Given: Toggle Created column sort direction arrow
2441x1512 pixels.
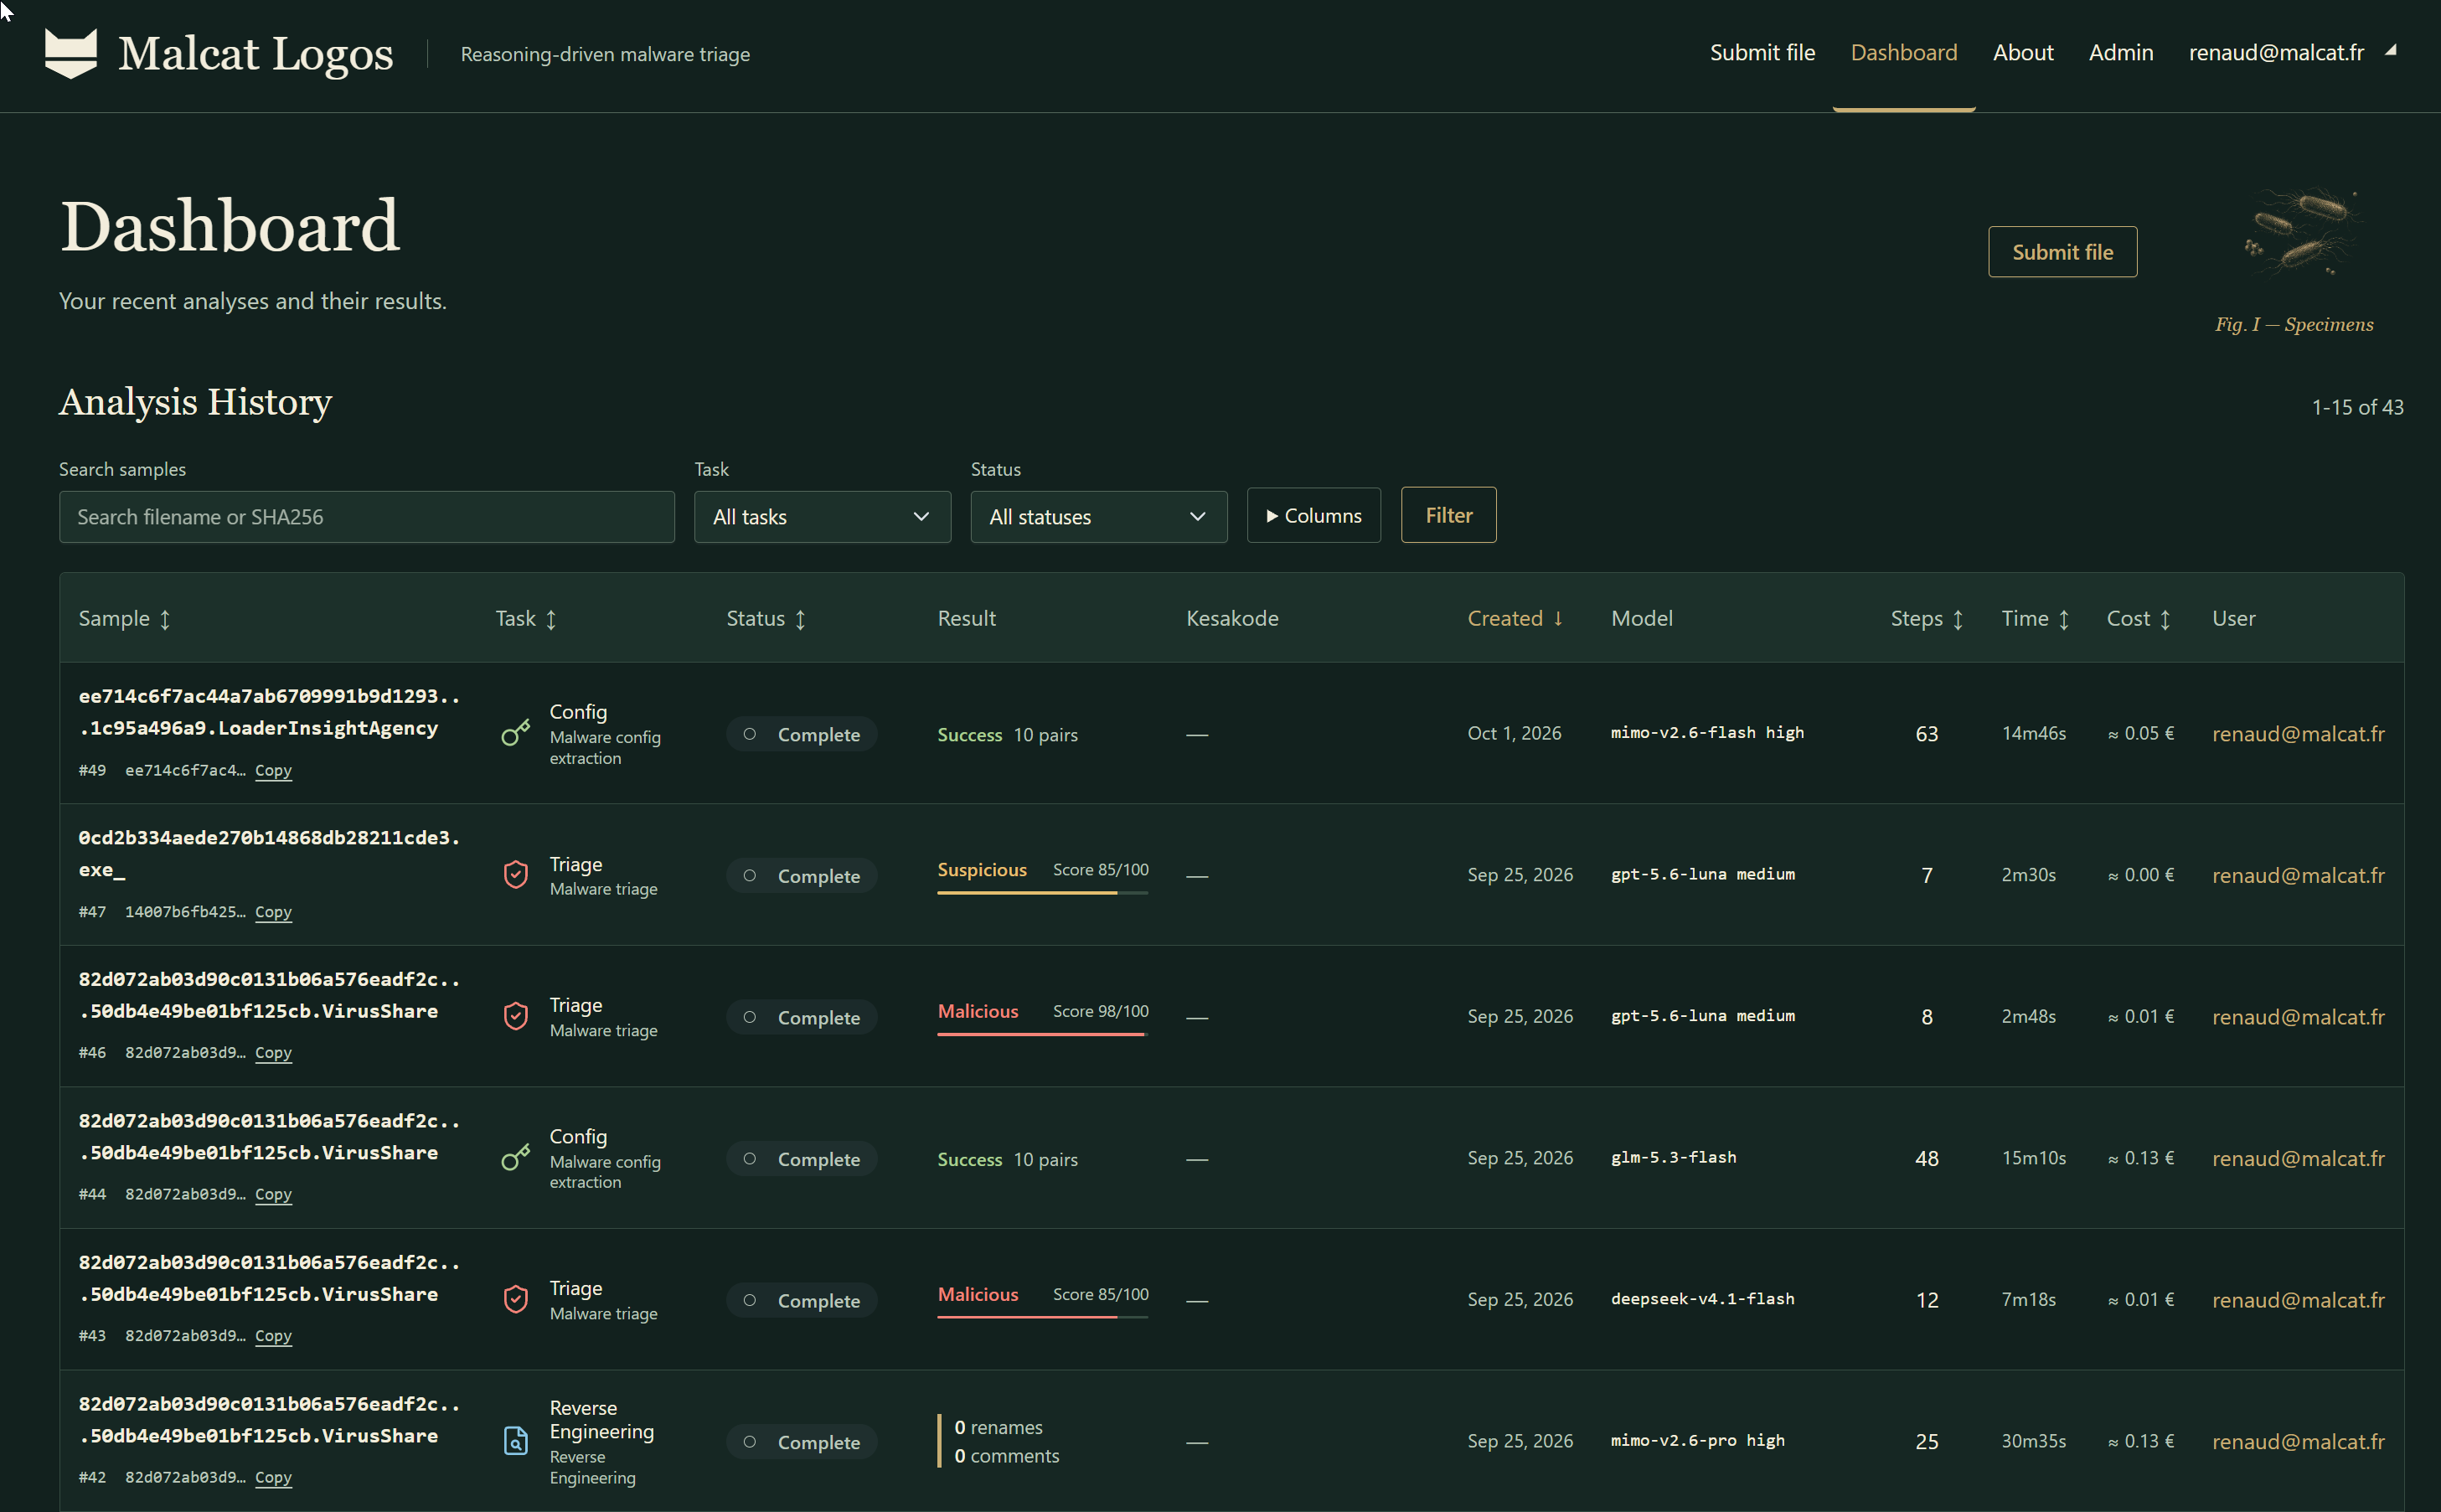Looking at the screenshot, I should pos(1558,618).
